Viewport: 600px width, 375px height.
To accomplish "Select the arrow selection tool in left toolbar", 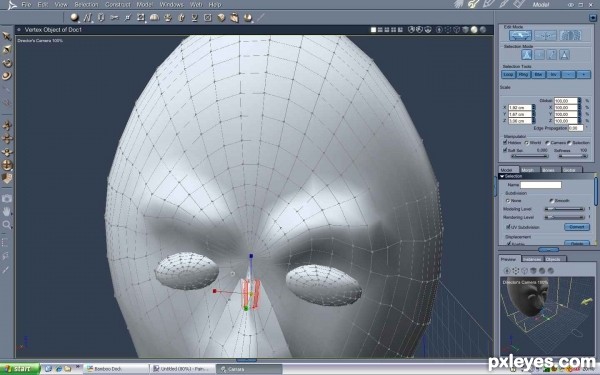I will (7, 36).
